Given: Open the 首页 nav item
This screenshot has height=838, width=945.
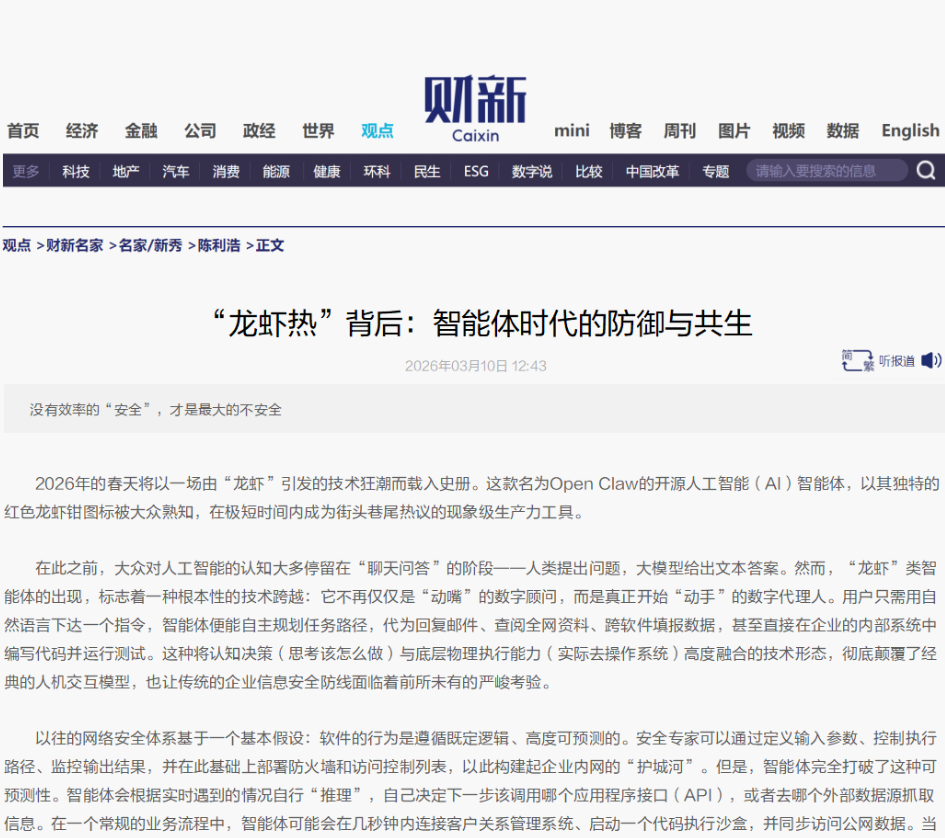Looking at the screenshot, I should tap(23, 131).
